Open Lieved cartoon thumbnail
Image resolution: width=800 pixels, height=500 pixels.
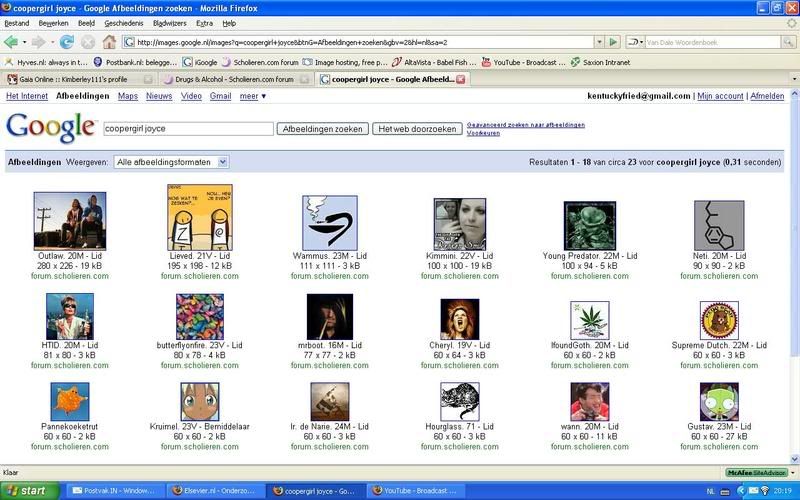pos(200,217)
